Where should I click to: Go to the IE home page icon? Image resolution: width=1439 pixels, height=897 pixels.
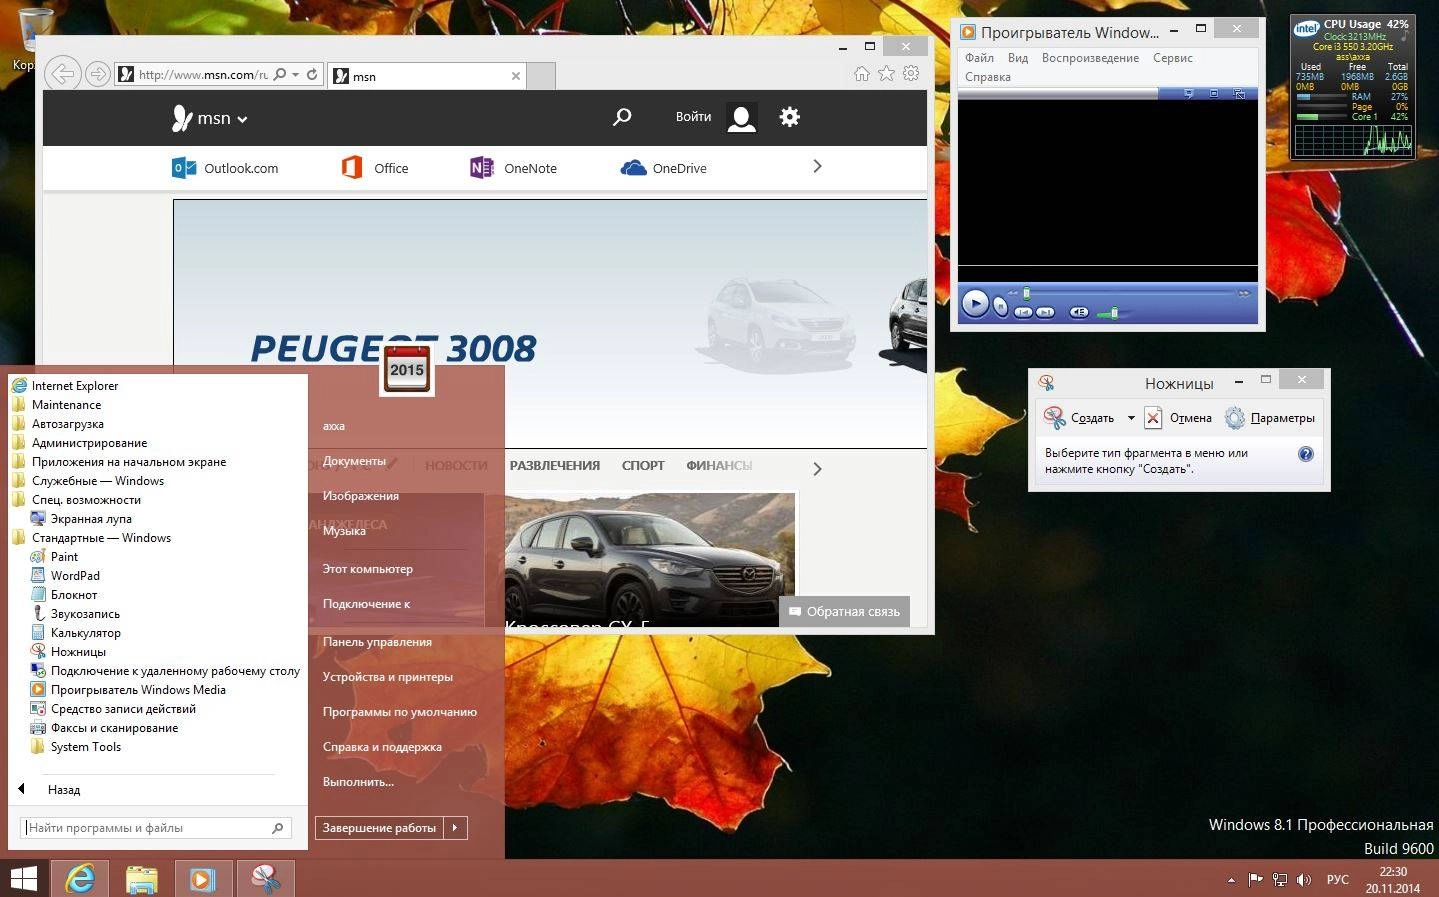[x=862, y=73]
